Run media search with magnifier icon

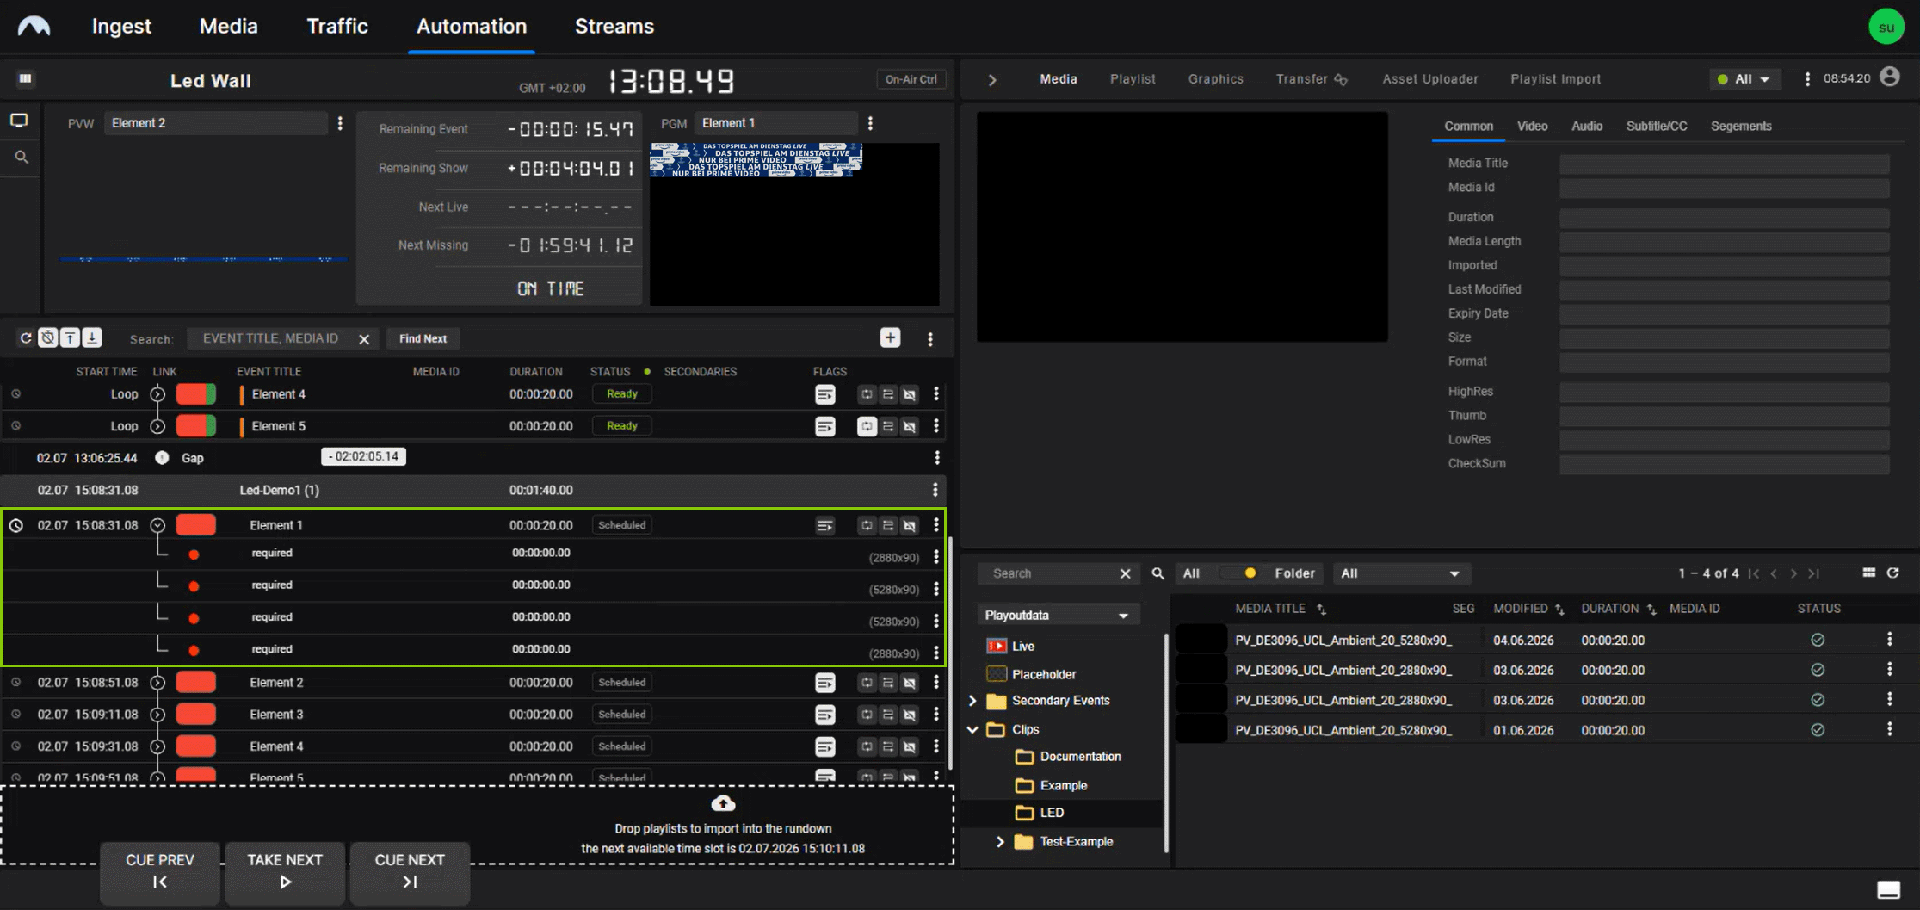(x=1158, y=574)
